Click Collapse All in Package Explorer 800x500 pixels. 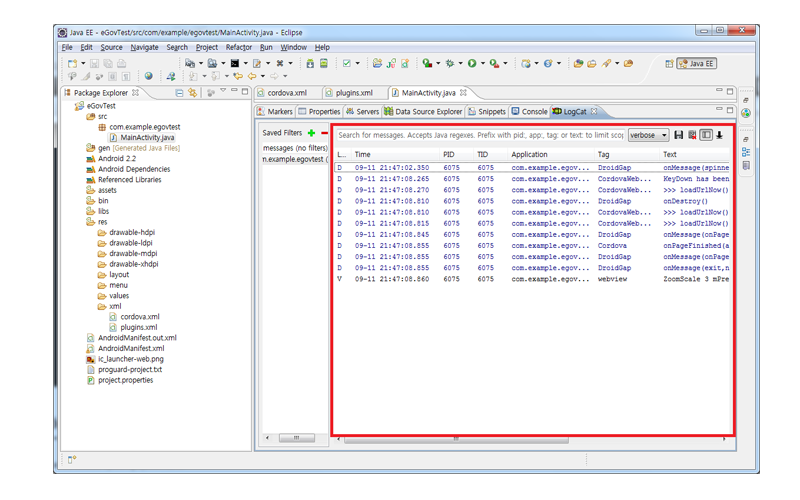pos(179,93)
